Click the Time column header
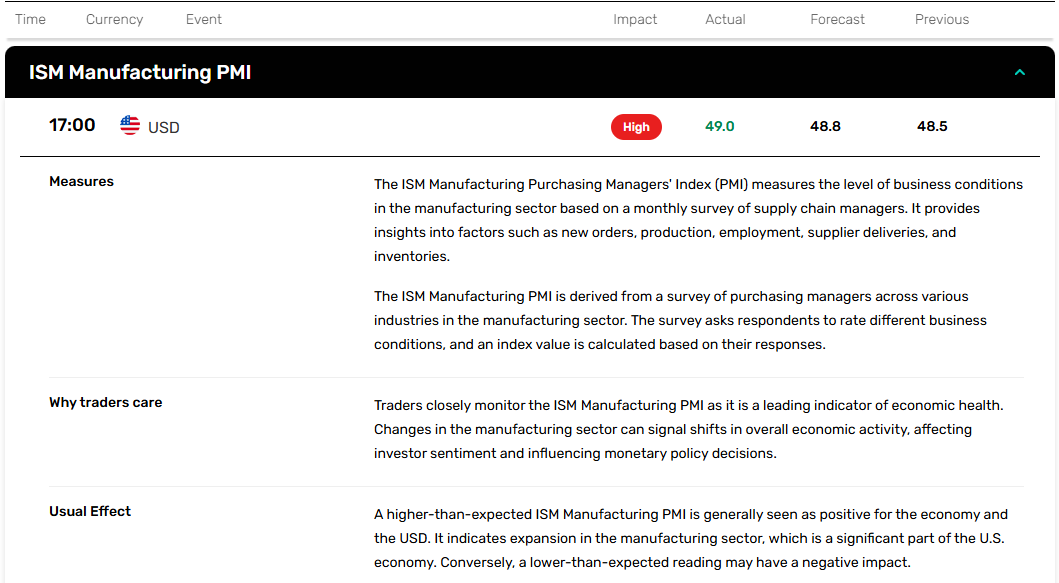Viewport: 1059px width, 583px height. point(30,20)
